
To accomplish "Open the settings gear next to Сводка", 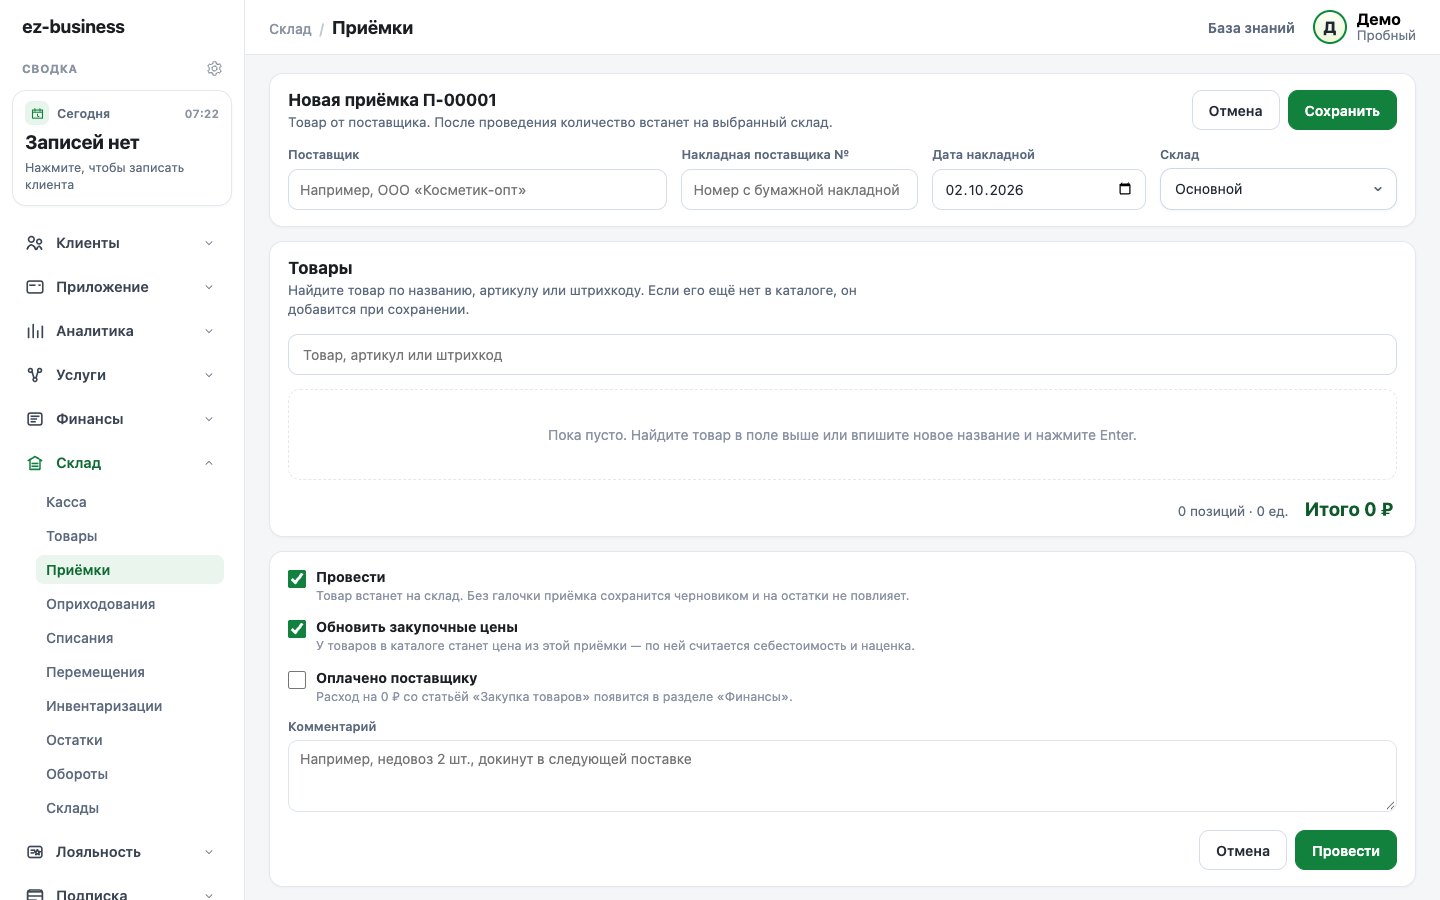I will 214,69.
